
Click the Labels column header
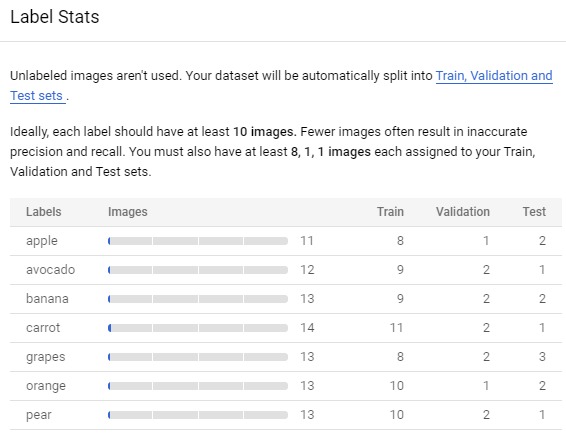[44, 212]
